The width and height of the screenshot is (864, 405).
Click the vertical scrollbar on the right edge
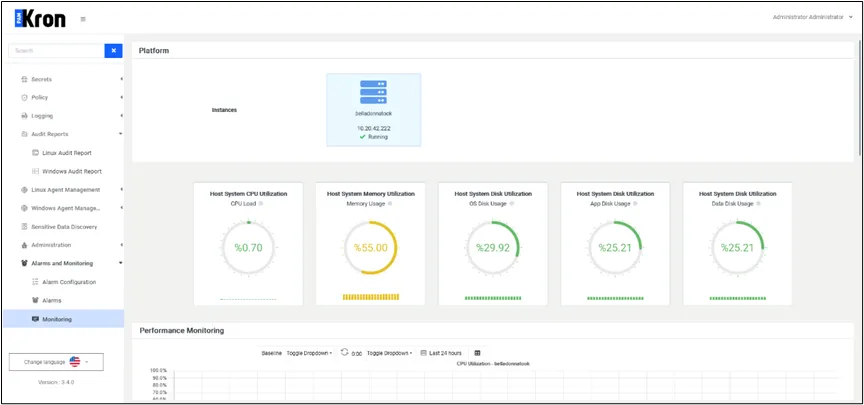pyautogui.click(x=860, y=99)
